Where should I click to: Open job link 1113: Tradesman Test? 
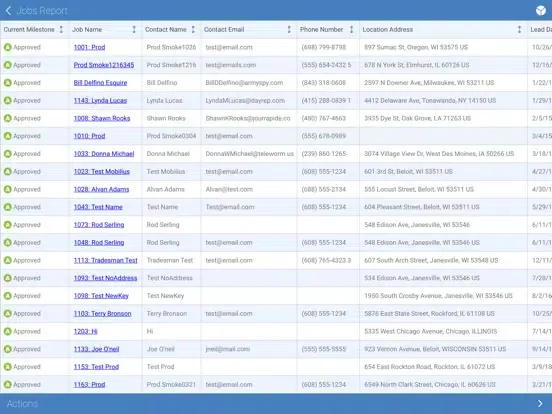click(x=106, y=260)
